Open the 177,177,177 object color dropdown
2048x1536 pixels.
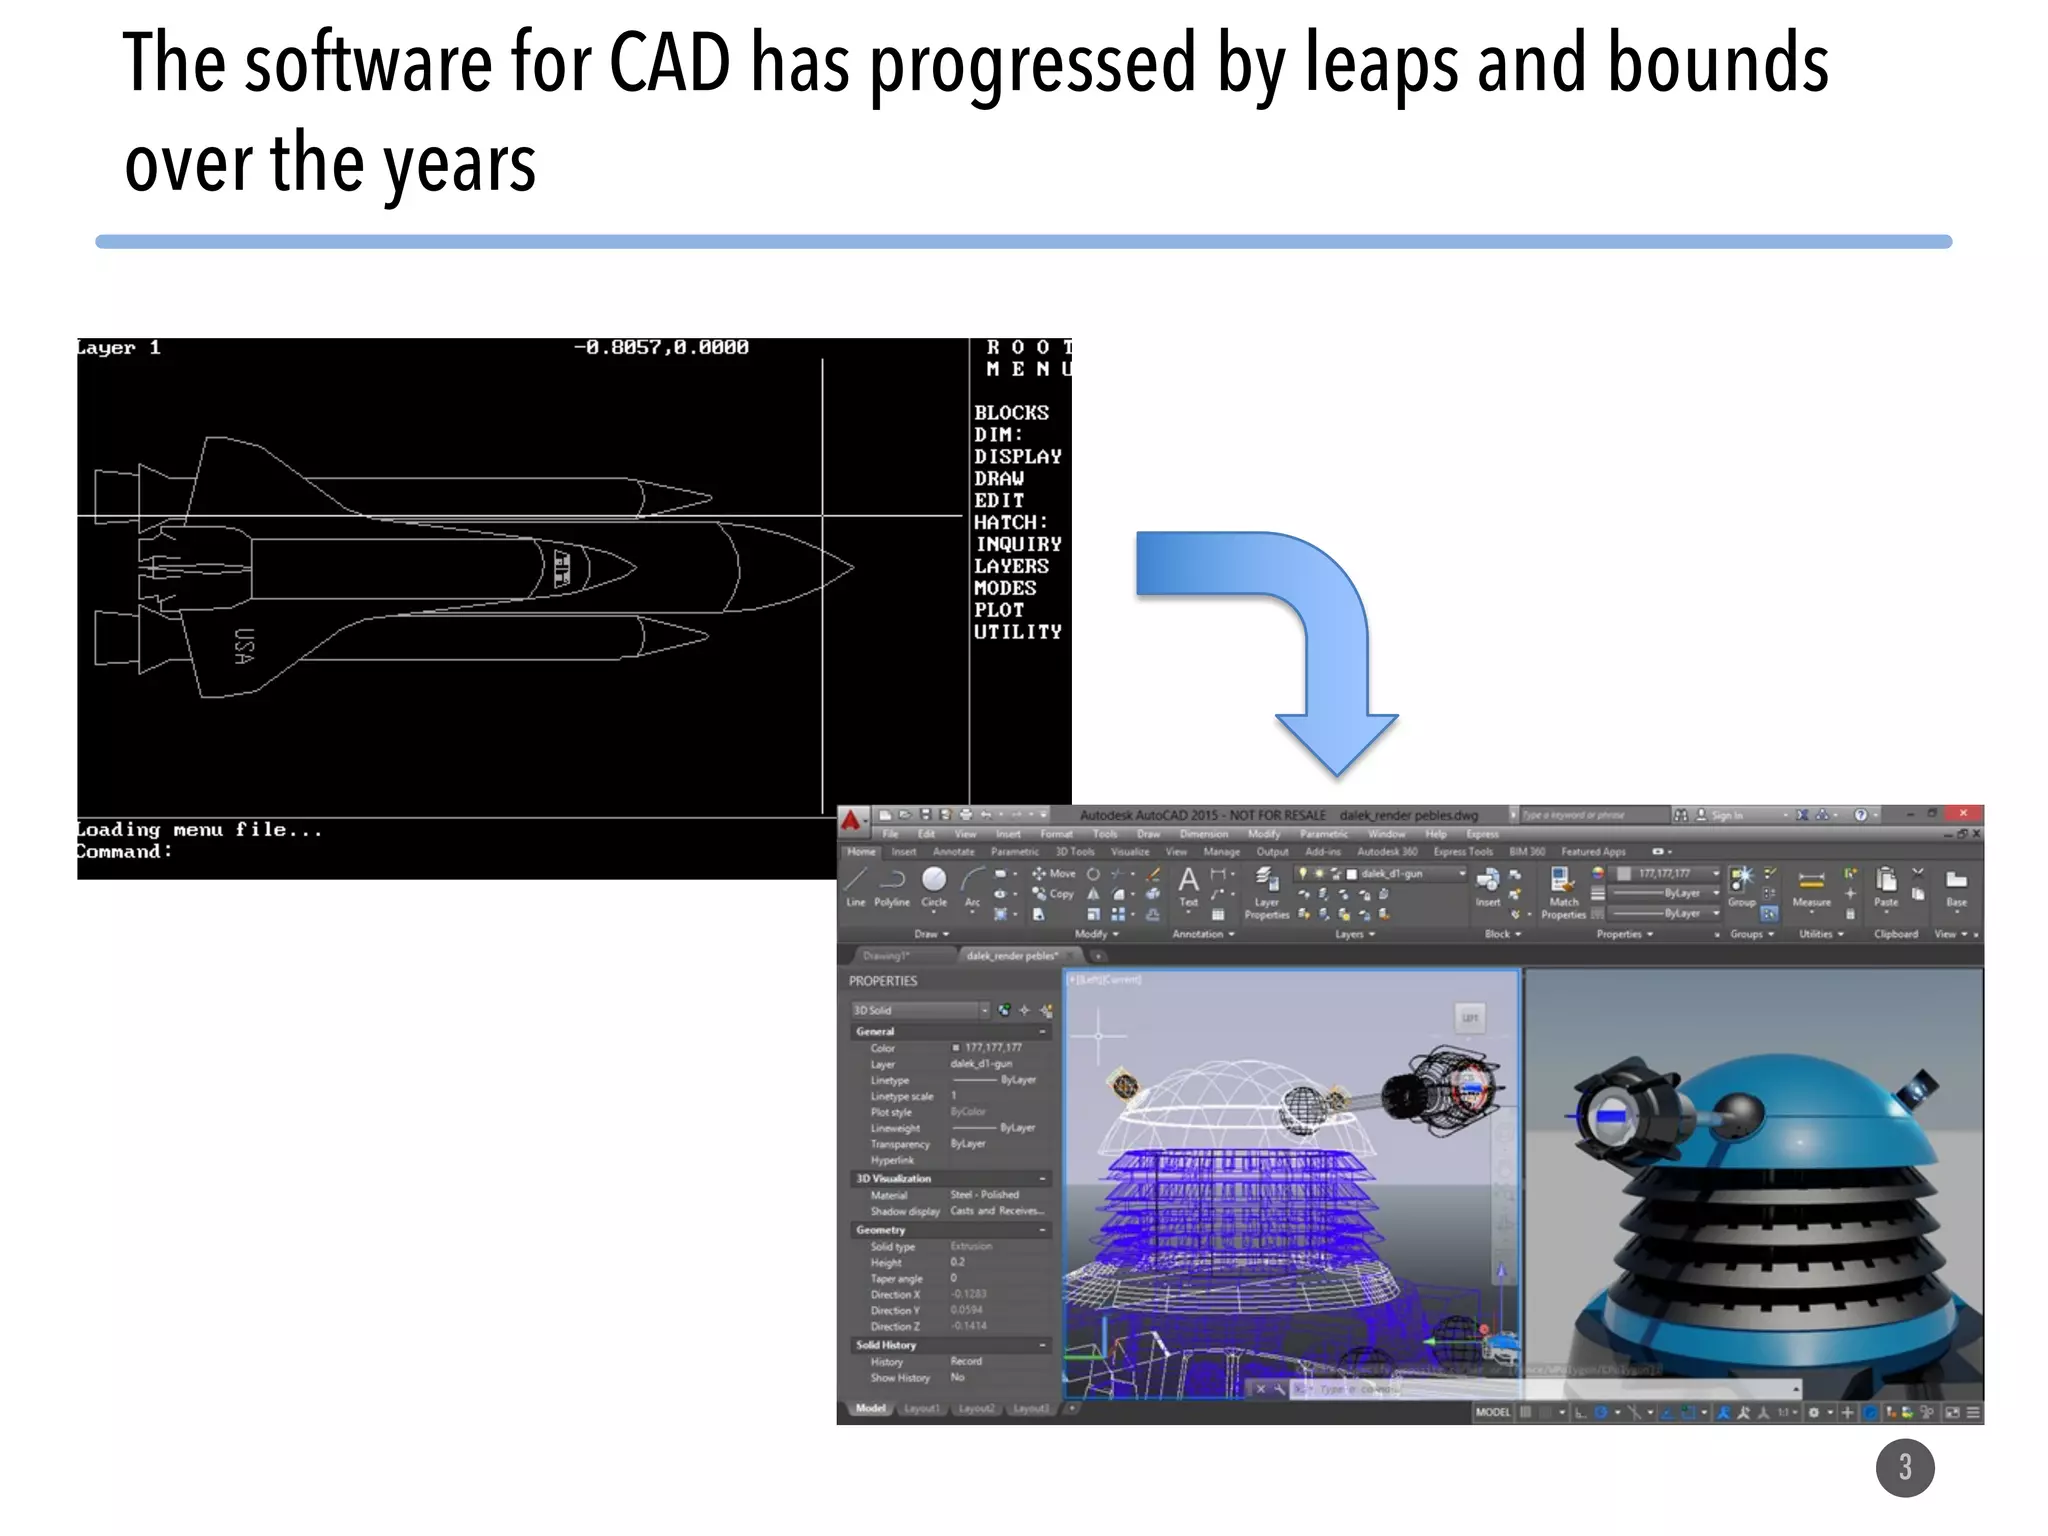(x=1716, y=873)
